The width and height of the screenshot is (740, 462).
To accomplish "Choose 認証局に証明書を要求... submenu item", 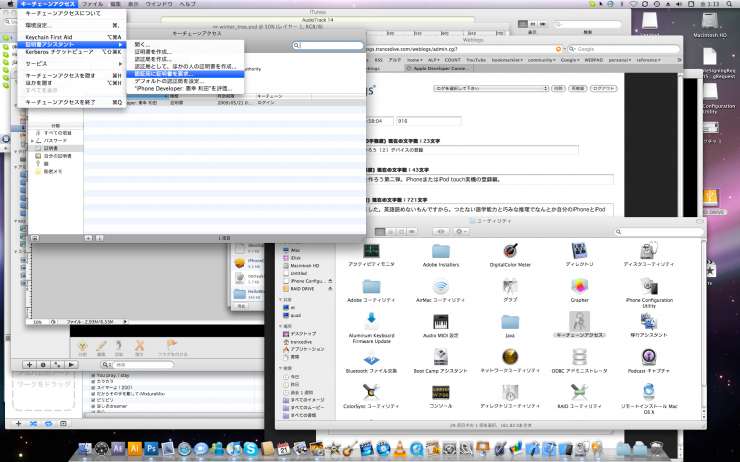I will point(185,74).
